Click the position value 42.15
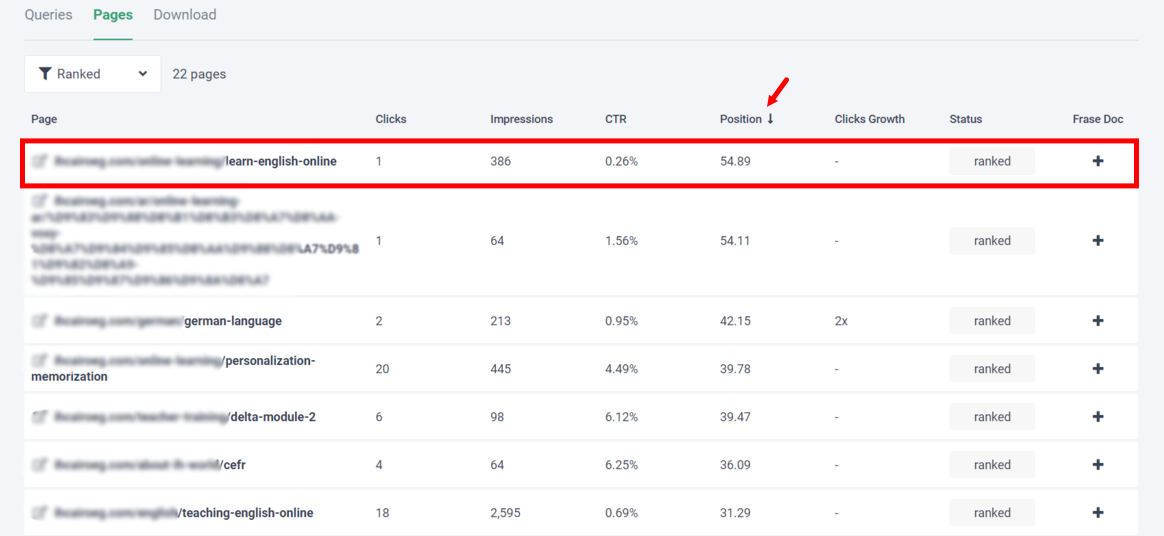The image size is (1164, 536). point(735,321)
